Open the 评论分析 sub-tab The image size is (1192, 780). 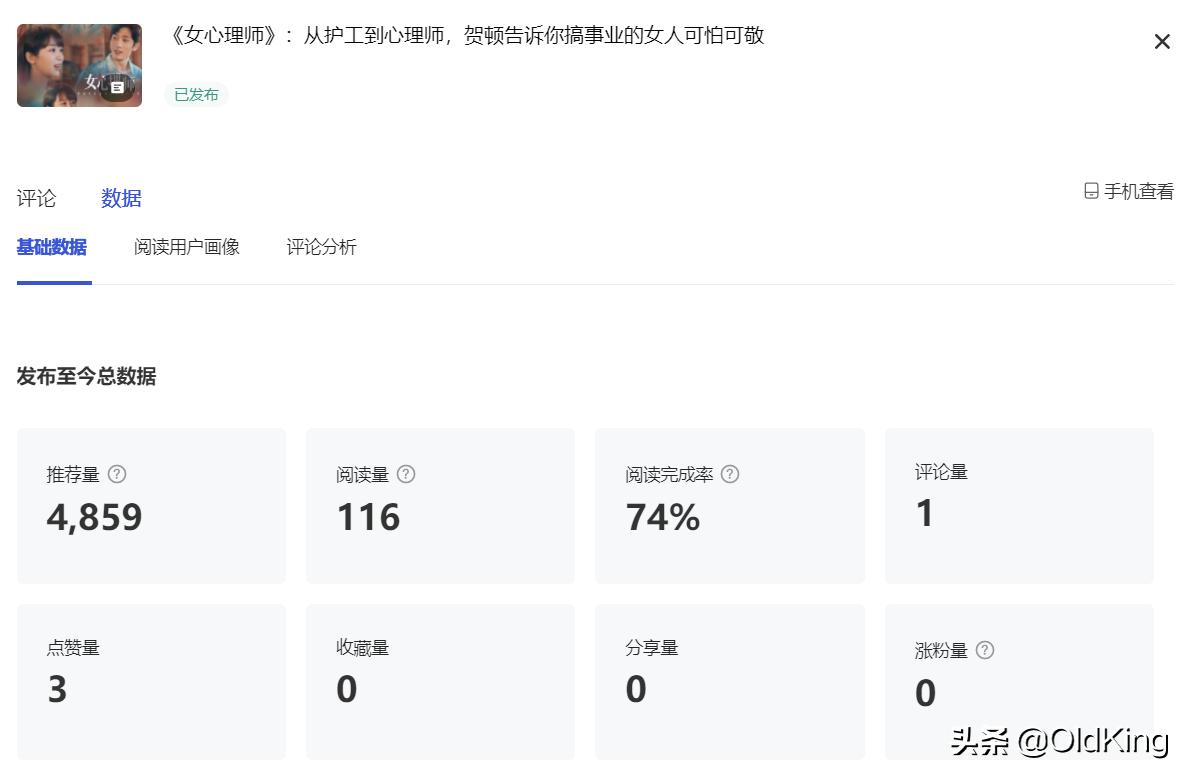(x=321, y=247)
